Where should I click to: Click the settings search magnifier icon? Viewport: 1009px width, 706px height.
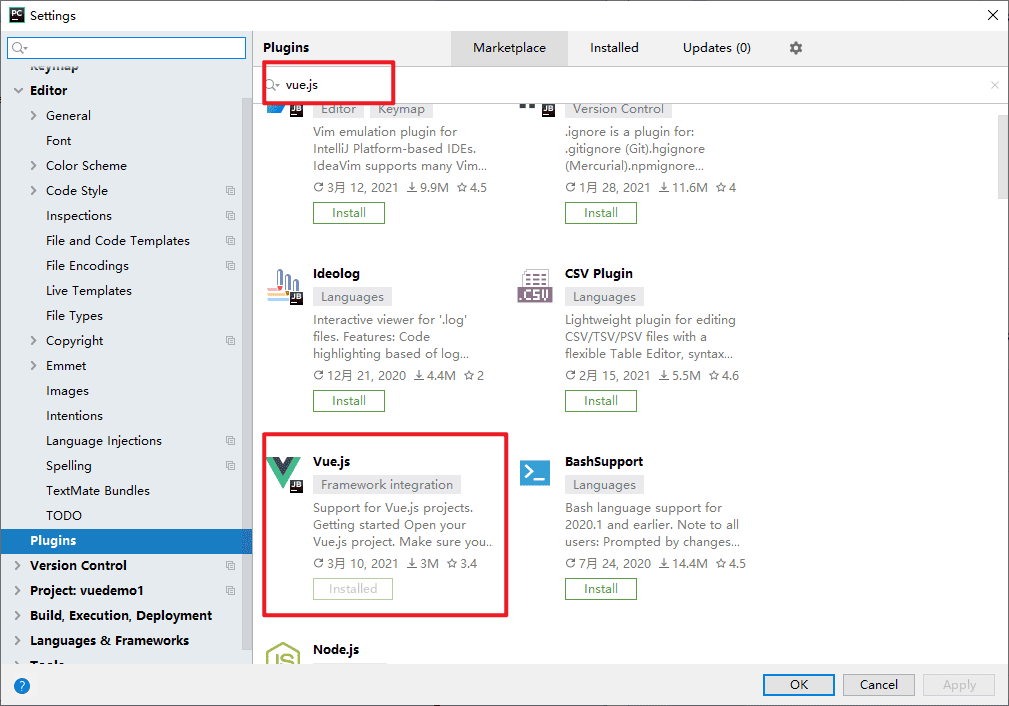[x=19, y=48]
